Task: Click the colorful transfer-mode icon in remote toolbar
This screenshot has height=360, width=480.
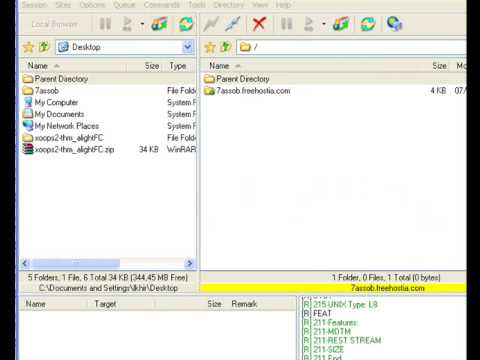Action: [341, 24]
